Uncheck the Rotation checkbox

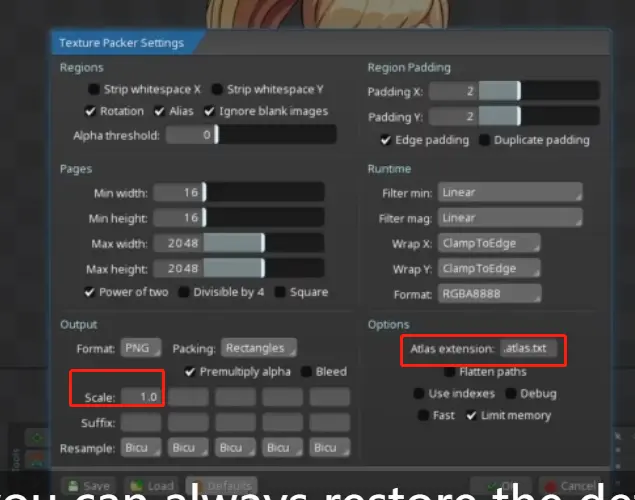(90, 111)
